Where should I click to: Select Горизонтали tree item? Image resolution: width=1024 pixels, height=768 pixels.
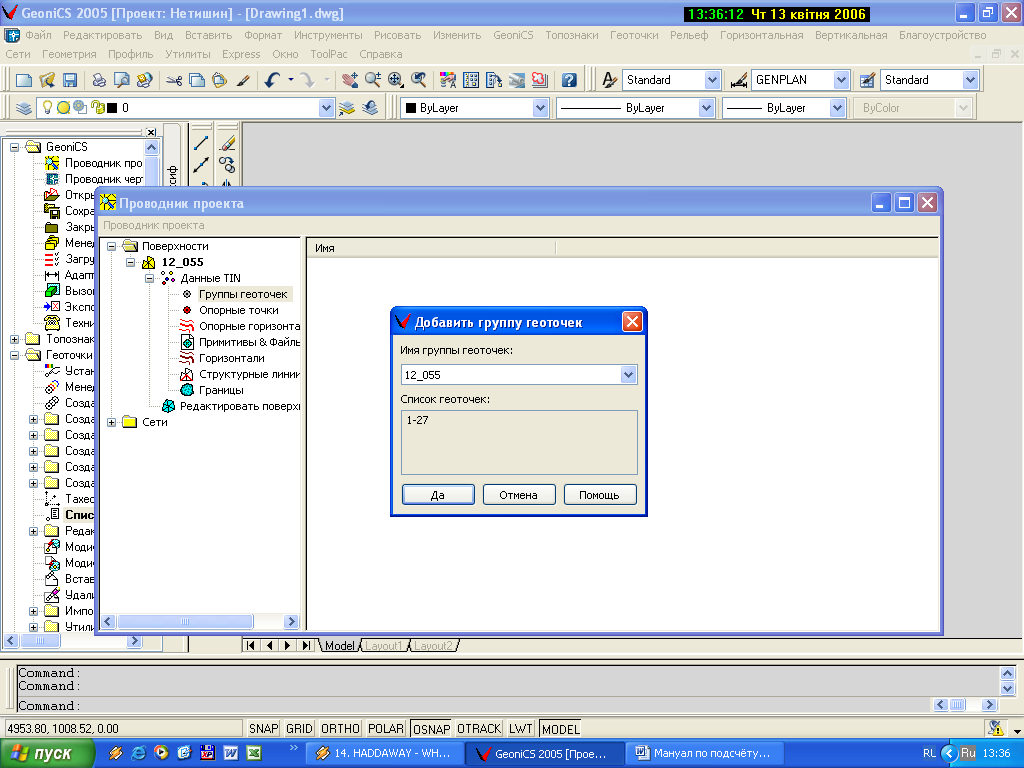(x=232, y=358)
